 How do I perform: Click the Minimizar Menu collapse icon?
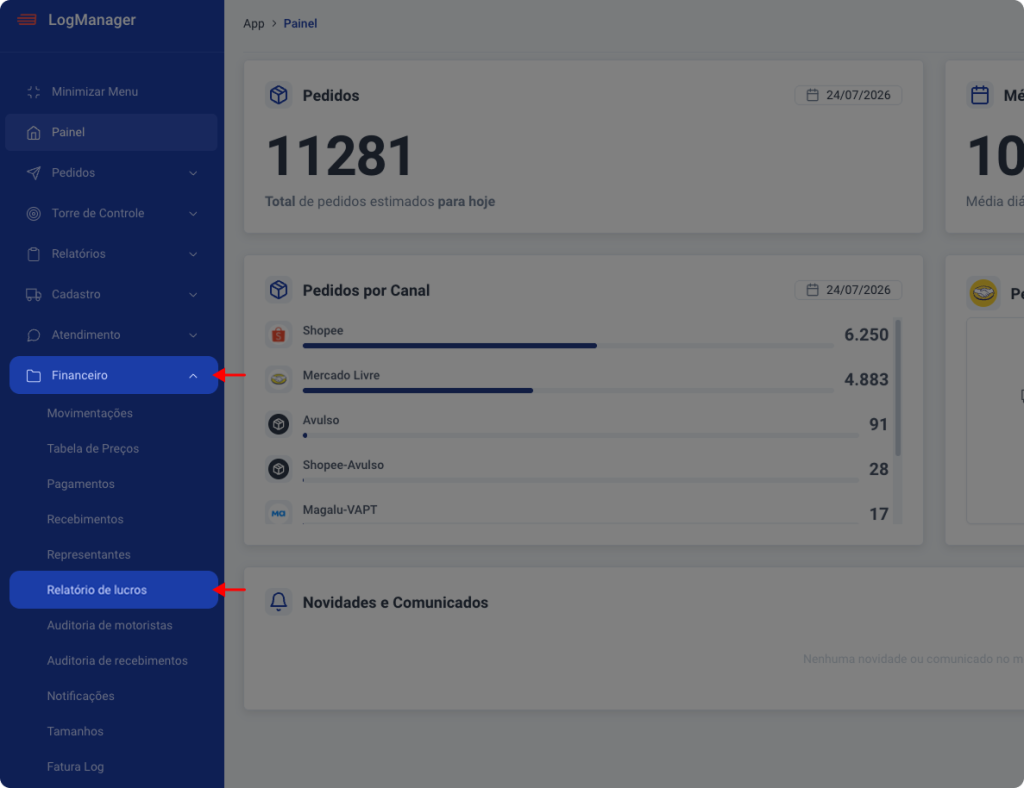[33, 92]
